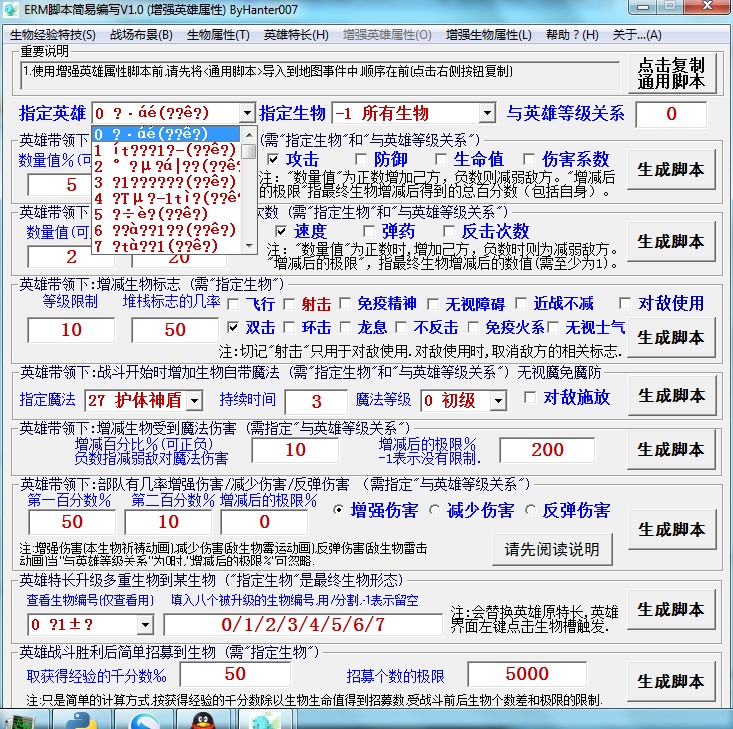The width and height of the screenshot is (733, 729).
Task: Click 生成脚本 beside the 攻击 checkbox row
Action: tap(671, 169)
